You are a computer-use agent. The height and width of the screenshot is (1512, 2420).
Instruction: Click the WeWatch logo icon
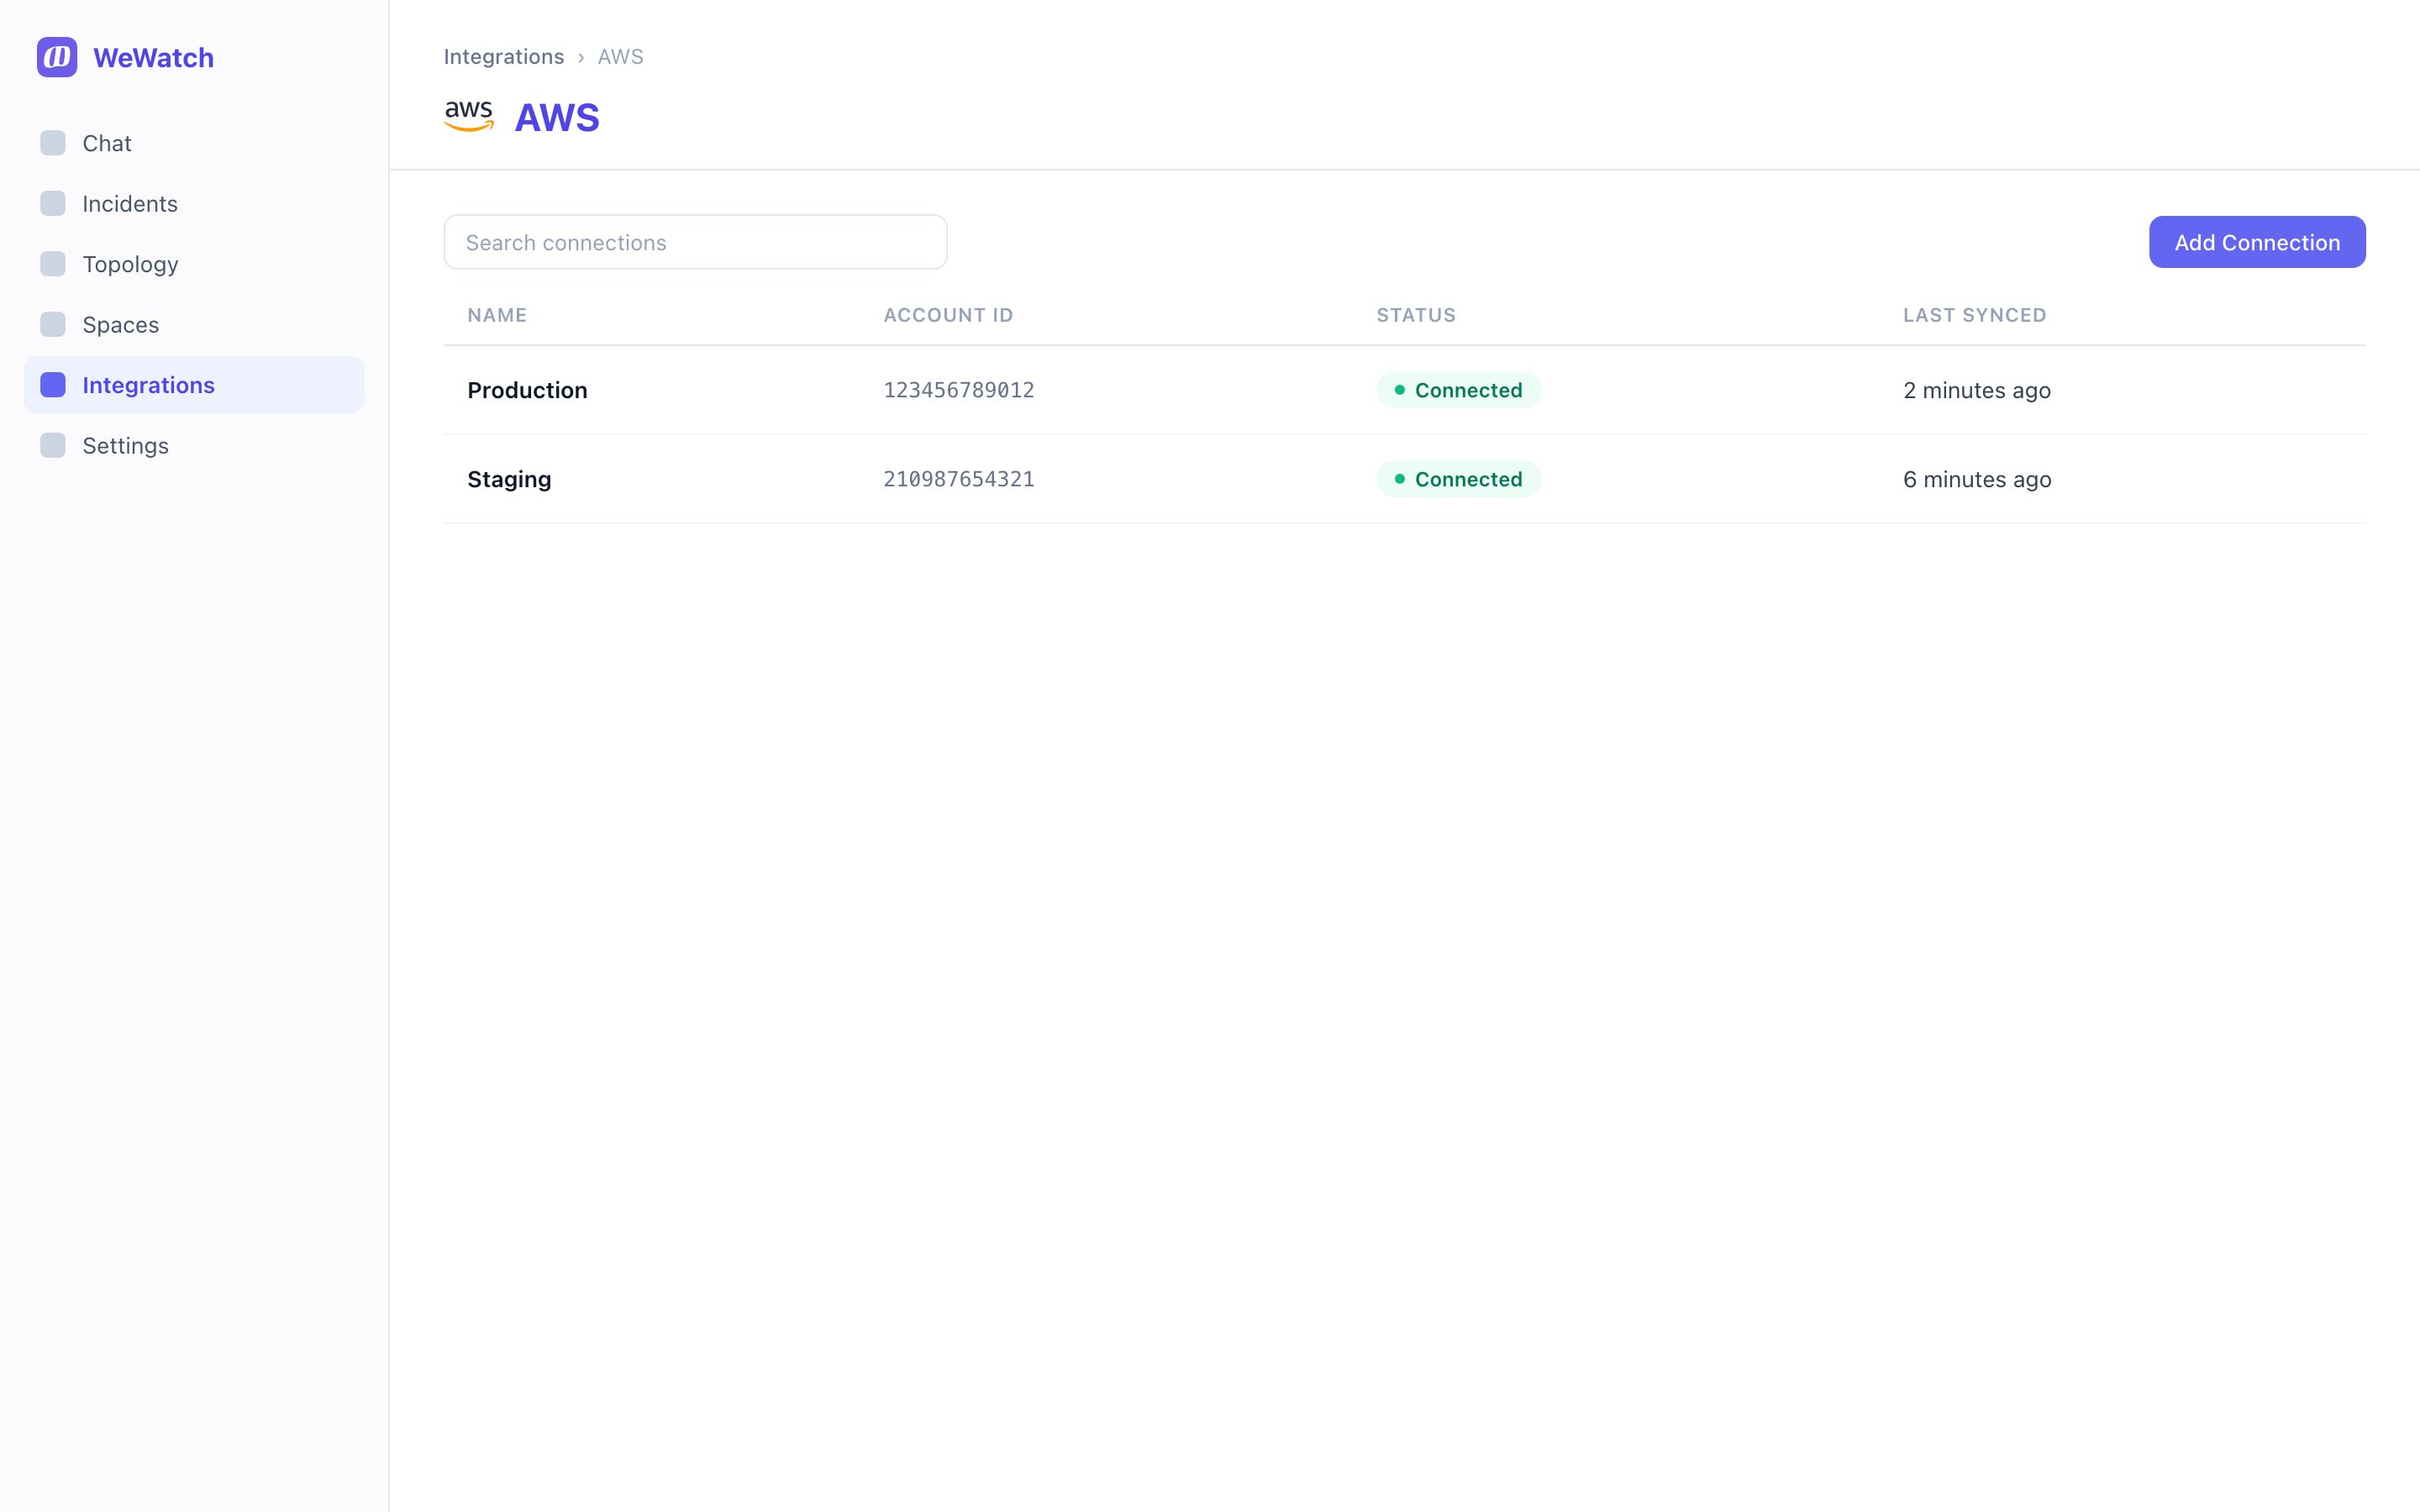point(57,57)
